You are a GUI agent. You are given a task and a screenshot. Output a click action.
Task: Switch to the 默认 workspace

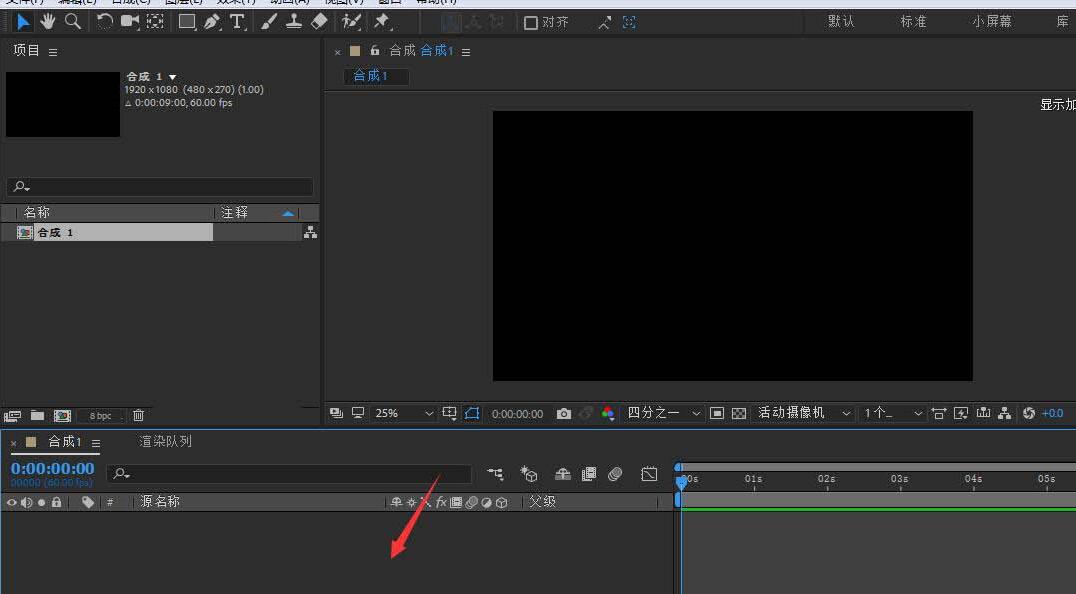click(x=841, y=21)
